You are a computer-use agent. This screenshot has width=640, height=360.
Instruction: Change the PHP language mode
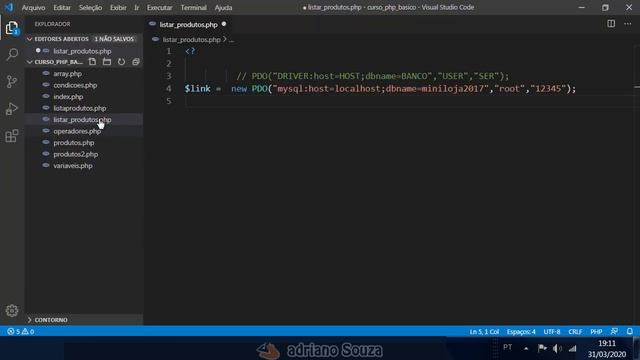pos(596,331)
